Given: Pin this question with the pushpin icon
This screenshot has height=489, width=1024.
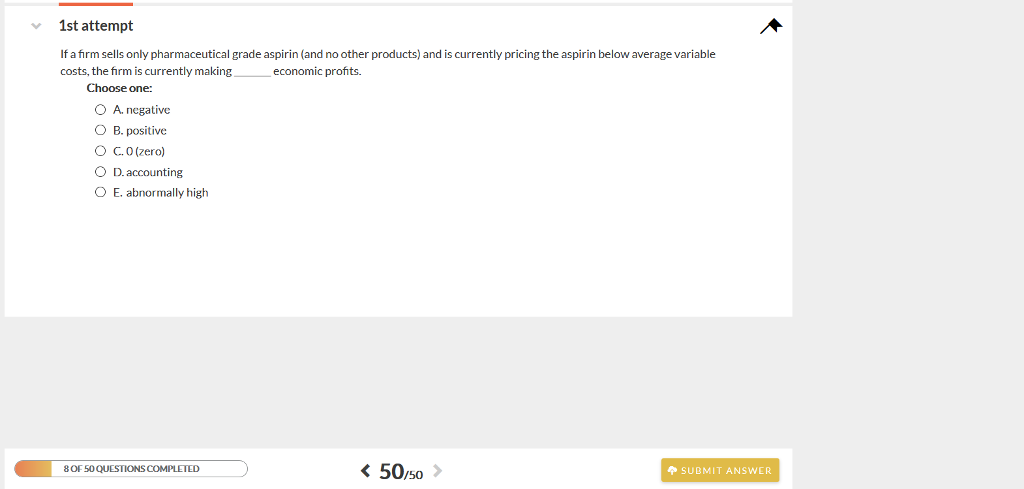Looking at the screenshot, I should coord(770,26).
